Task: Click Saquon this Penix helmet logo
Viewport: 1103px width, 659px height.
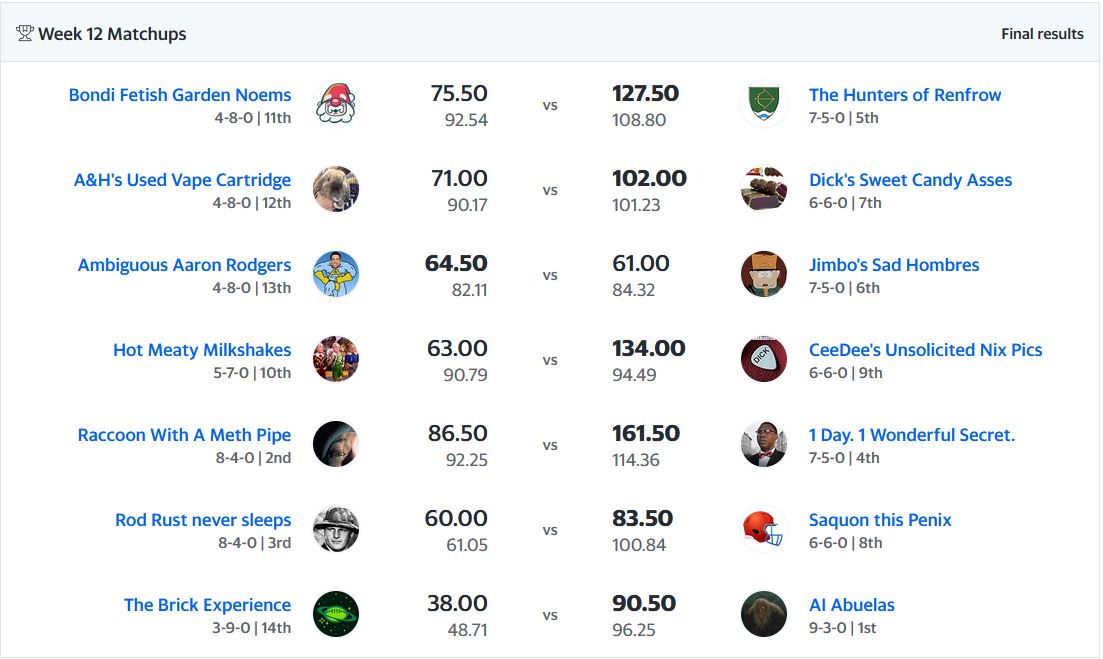Action: click(x=764, y=529)
